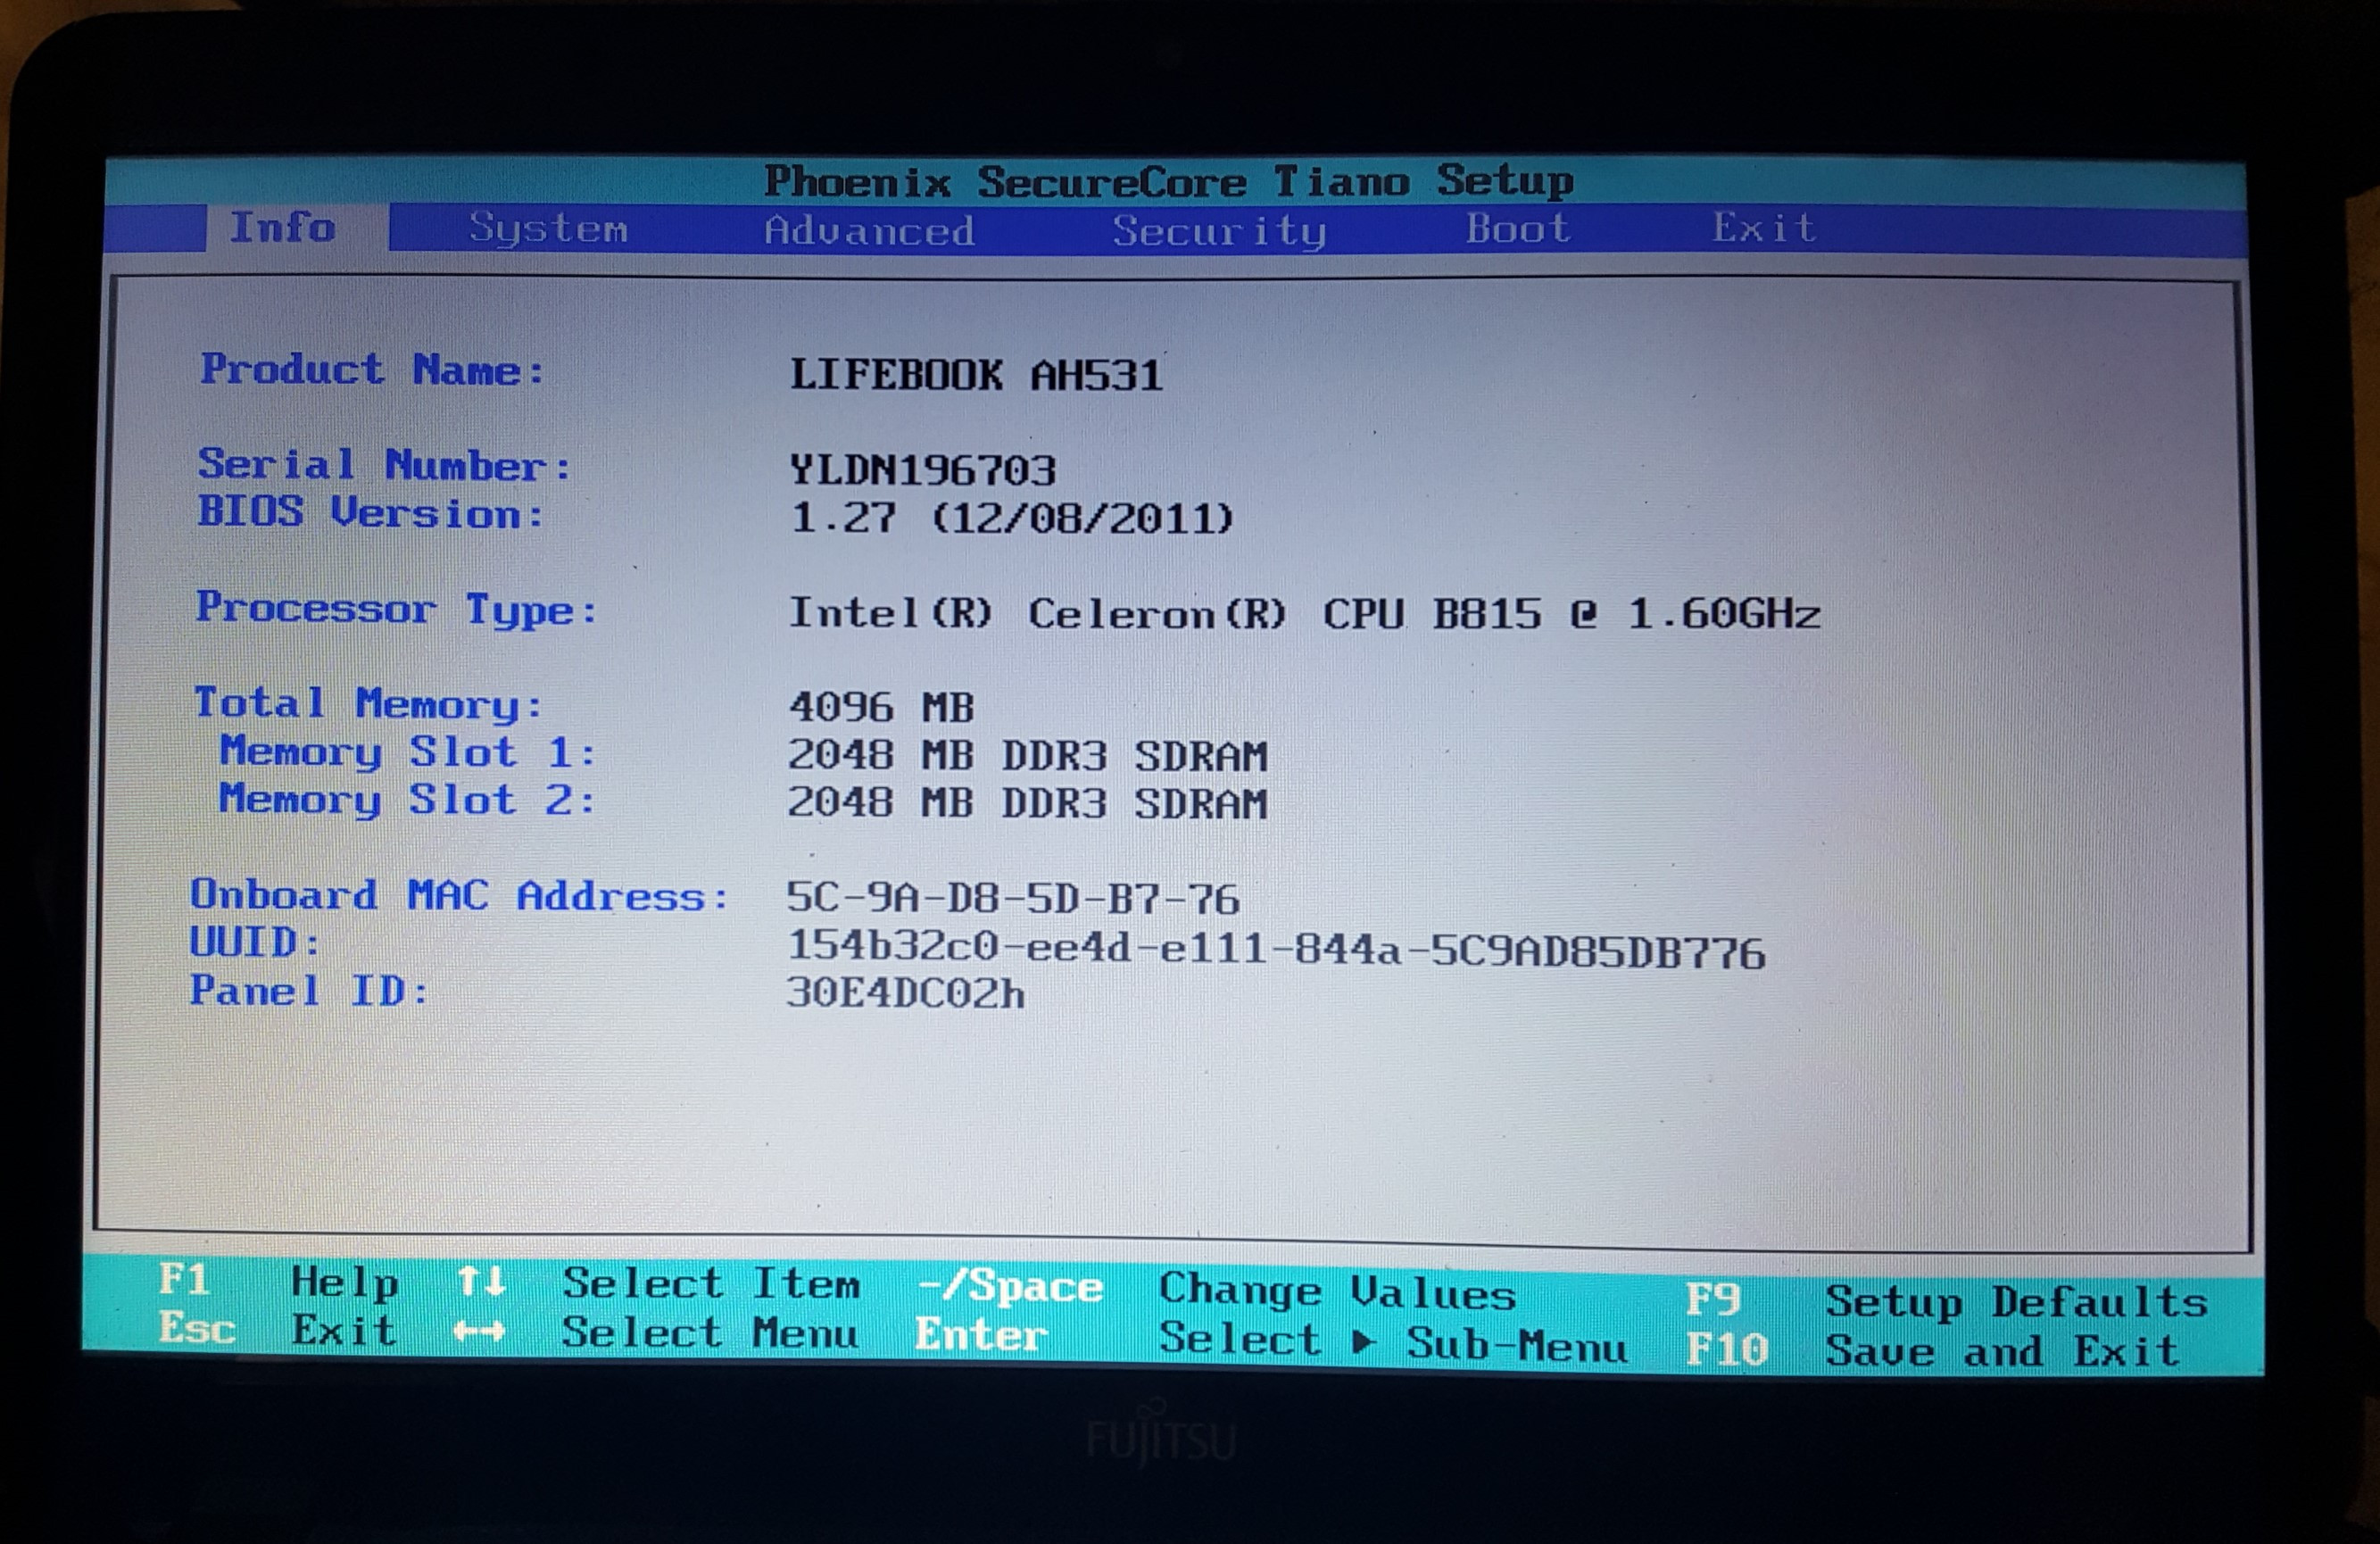Select the Security tab
Viewport: 2380px width, 1544px height.
(x=1218, y=230)
